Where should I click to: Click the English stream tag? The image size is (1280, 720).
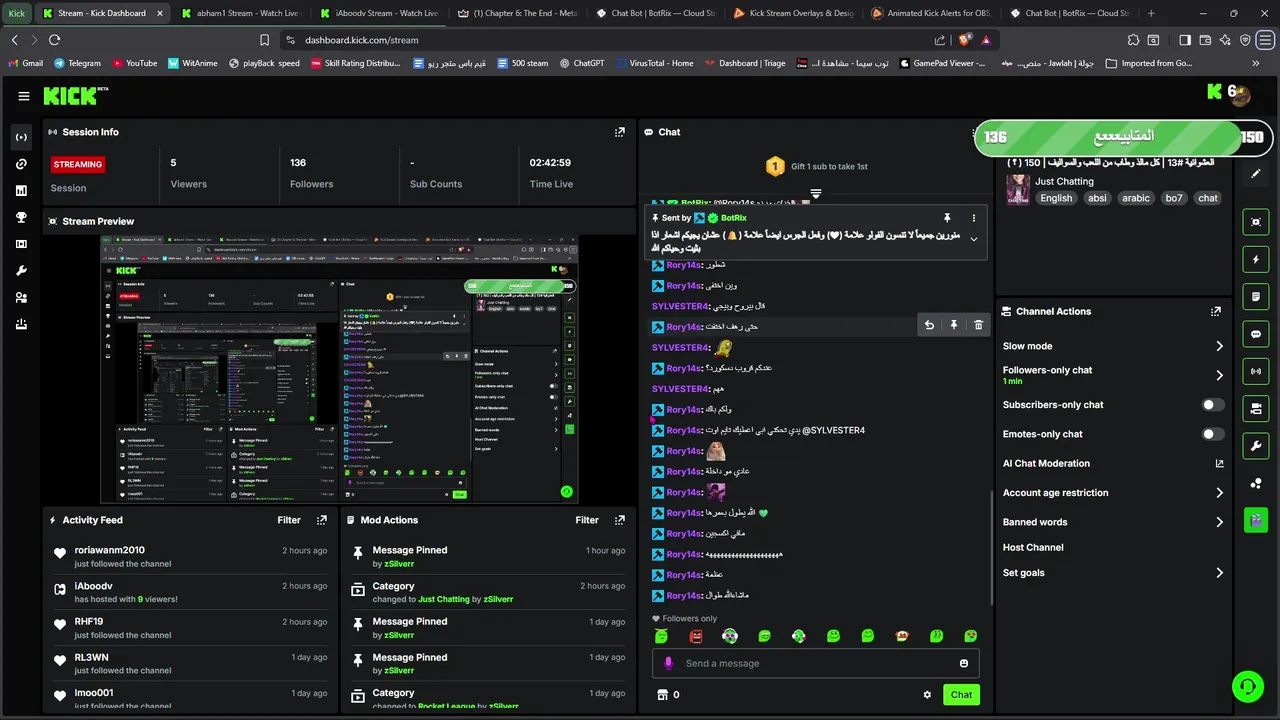pyautogui.click(x=1056, y=198)
